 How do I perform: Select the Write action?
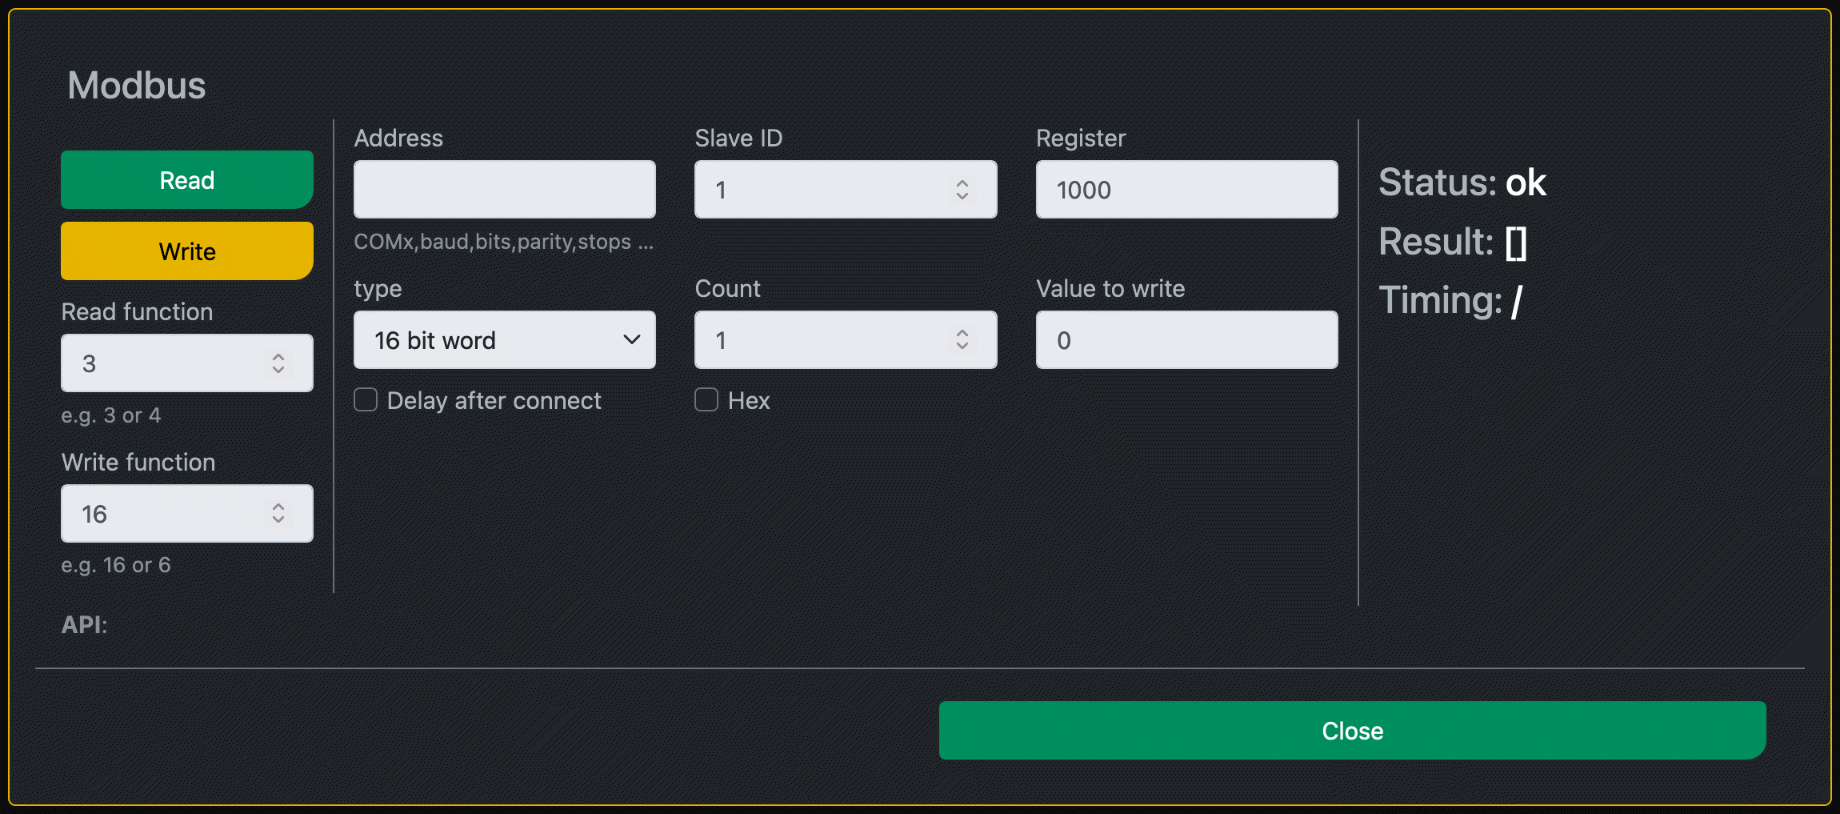click(186, 251)
